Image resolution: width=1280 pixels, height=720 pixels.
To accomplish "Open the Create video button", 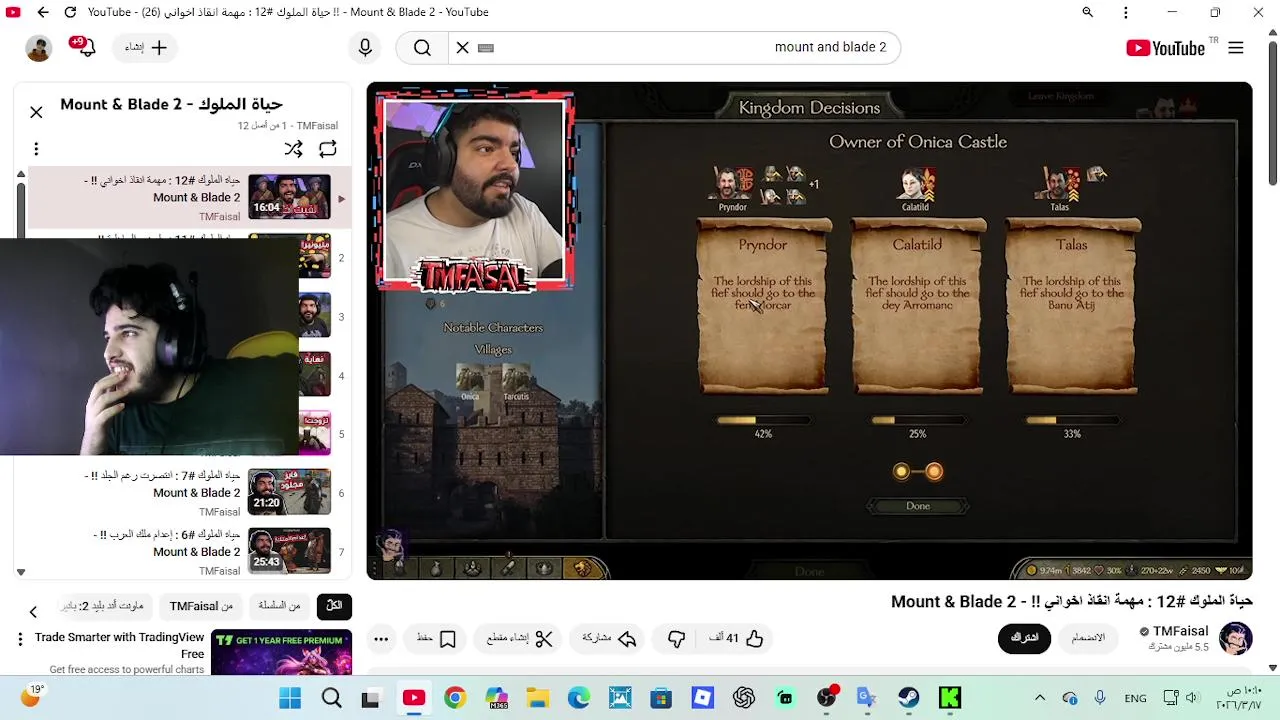I will [x=146, y=47].
